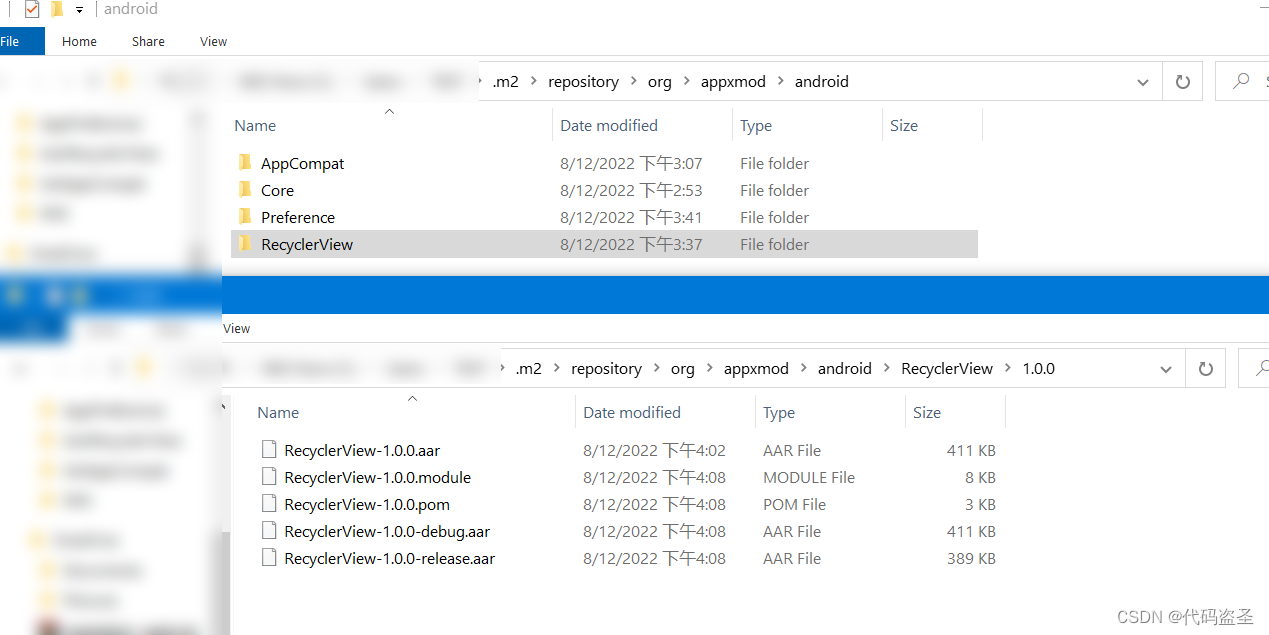Image resolution: width=1269 pixels, height=635 pixels.
Task: Click AppCompat date 8/12/2022 下午3:07
Action: tap(631, 163)
